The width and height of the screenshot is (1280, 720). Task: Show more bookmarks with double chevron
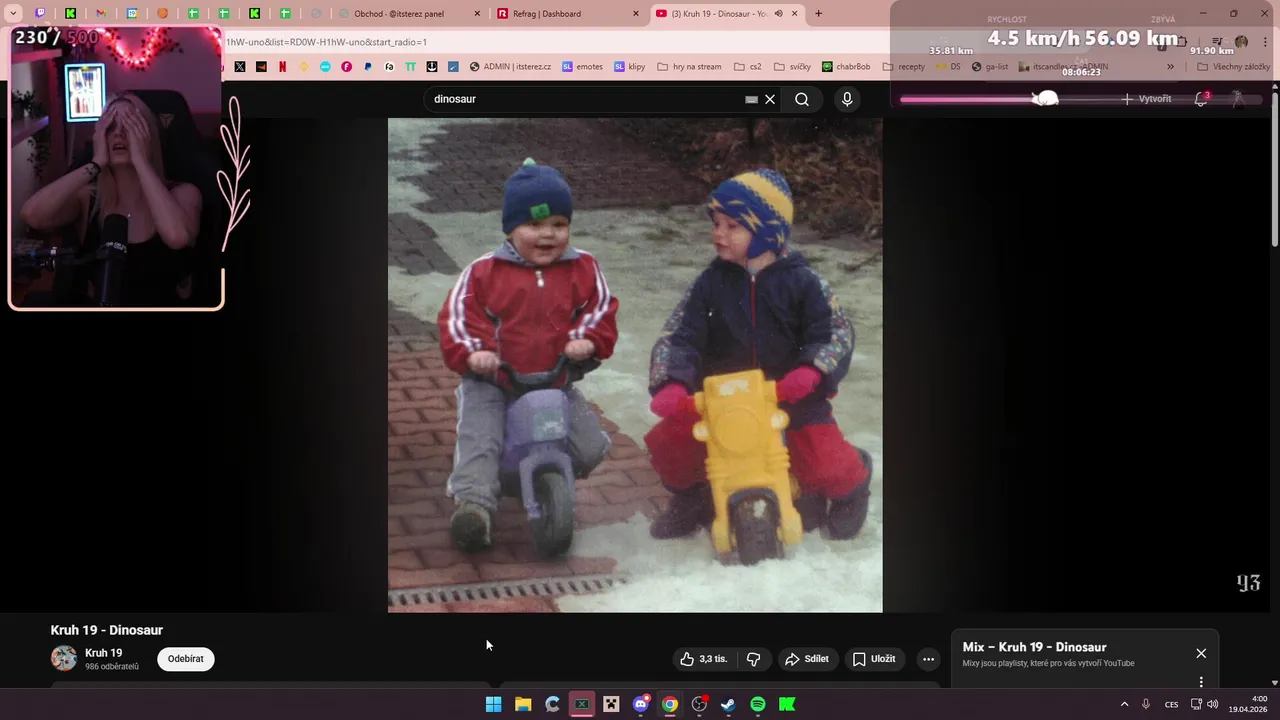point(1171,67)
